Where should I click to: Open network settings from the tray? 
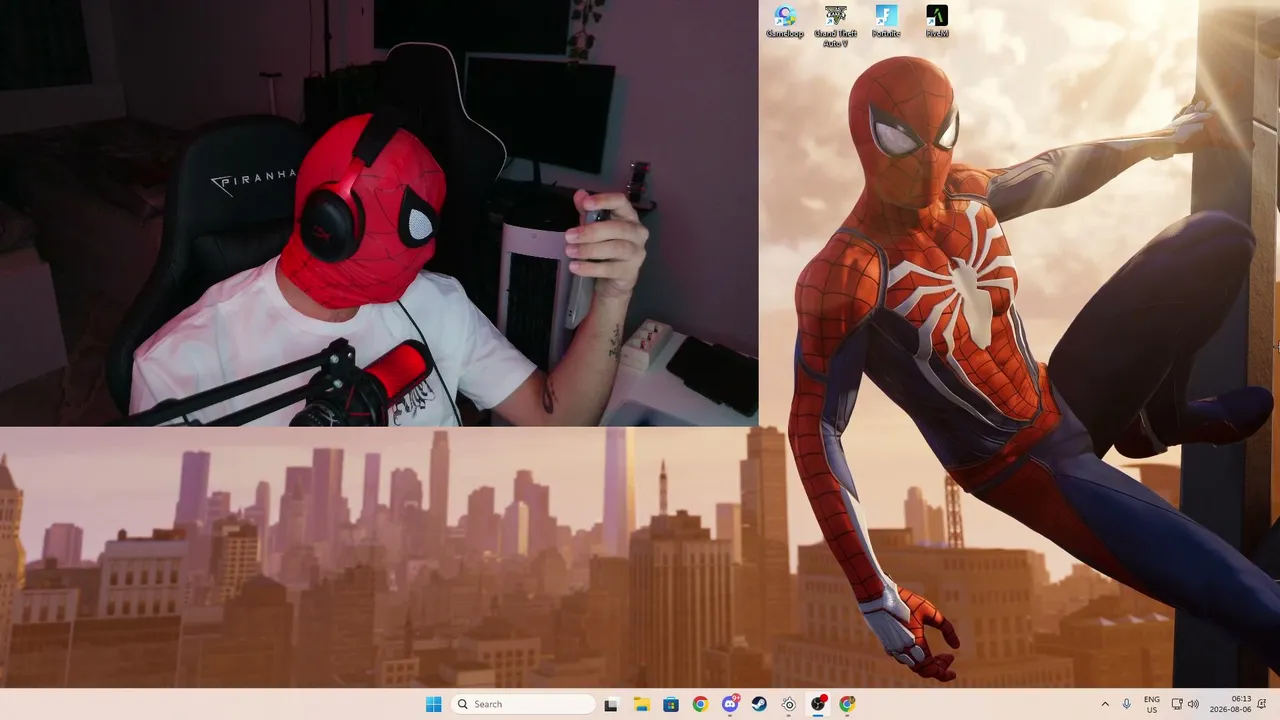click(1177, 704)
